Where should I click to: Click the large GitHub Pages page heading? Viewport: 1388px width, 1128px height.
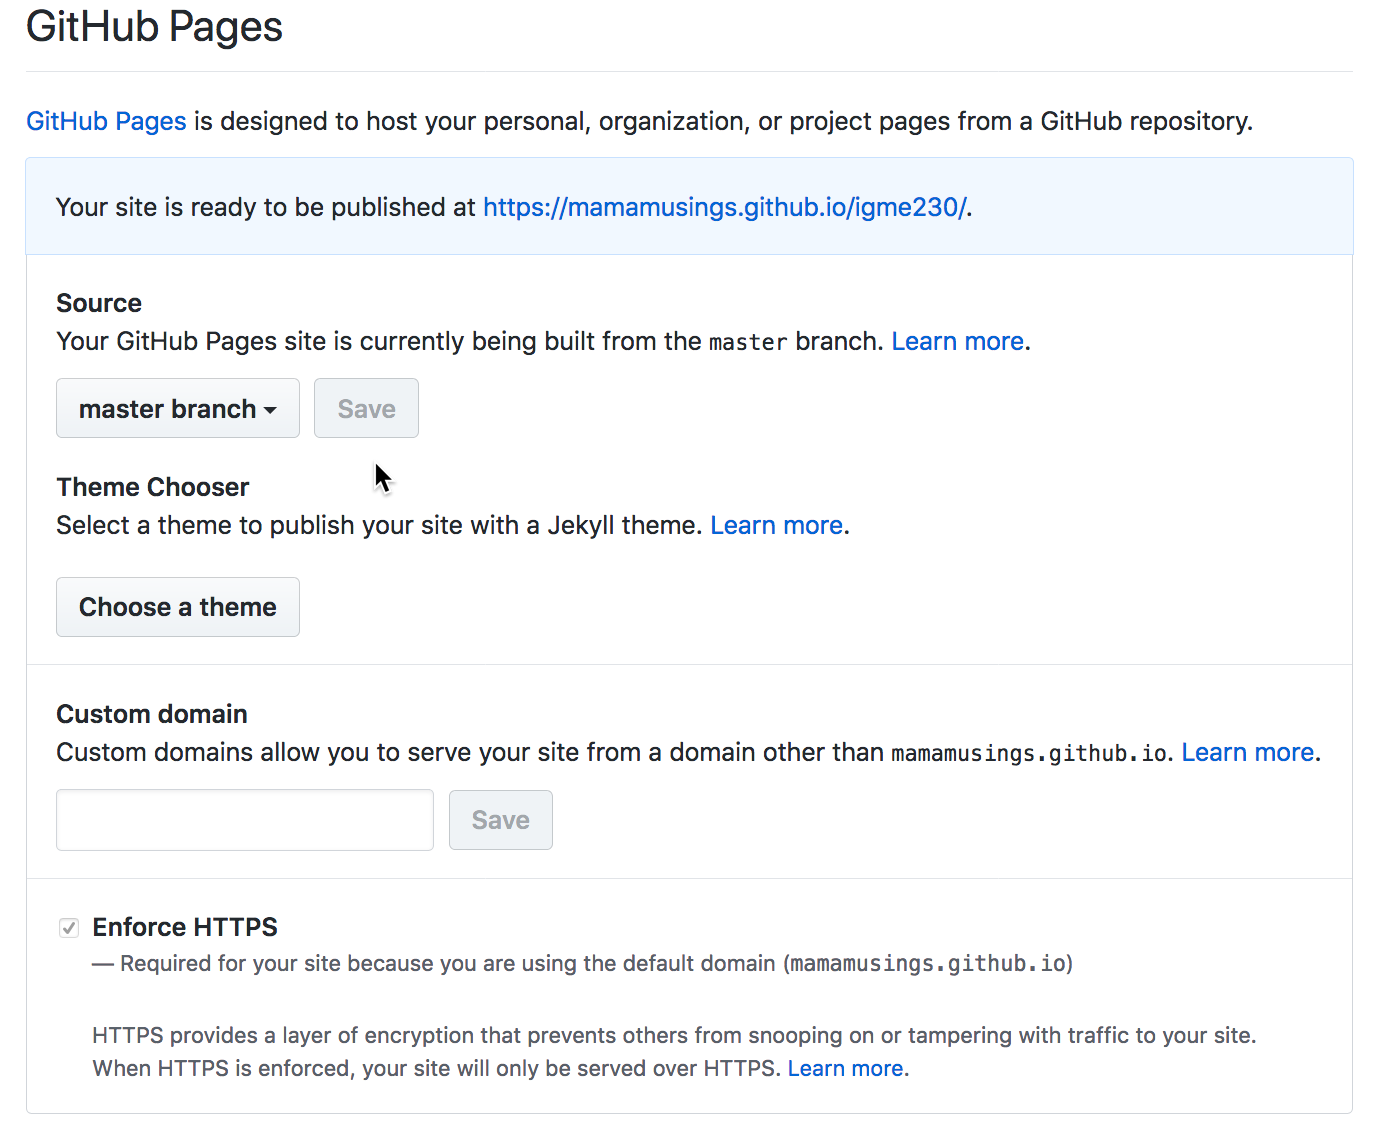[154, 26]
